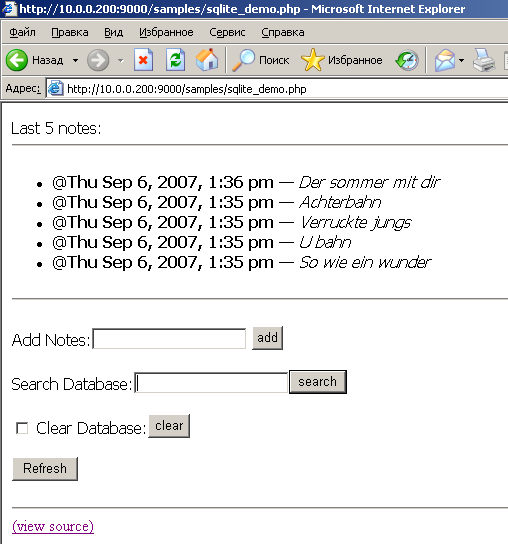508x544 pixels.
Task: Reload page with green refresh icon
Action: pyautogui.click(x=175, y=60)
